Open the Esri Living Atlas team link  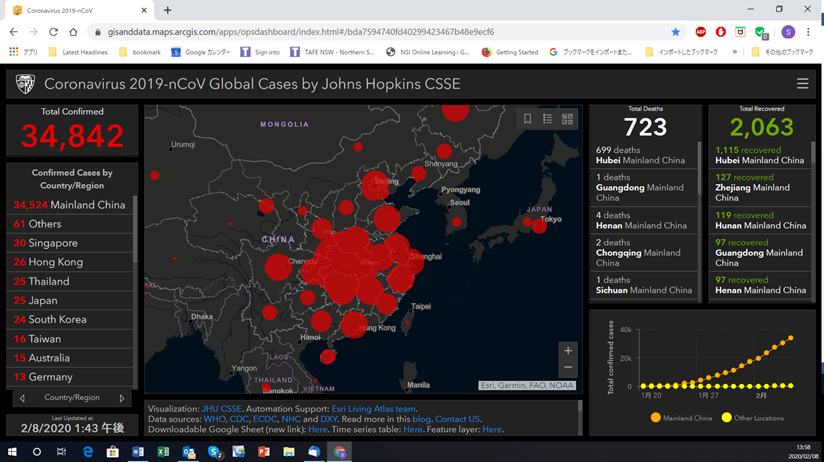pos(373,408)
